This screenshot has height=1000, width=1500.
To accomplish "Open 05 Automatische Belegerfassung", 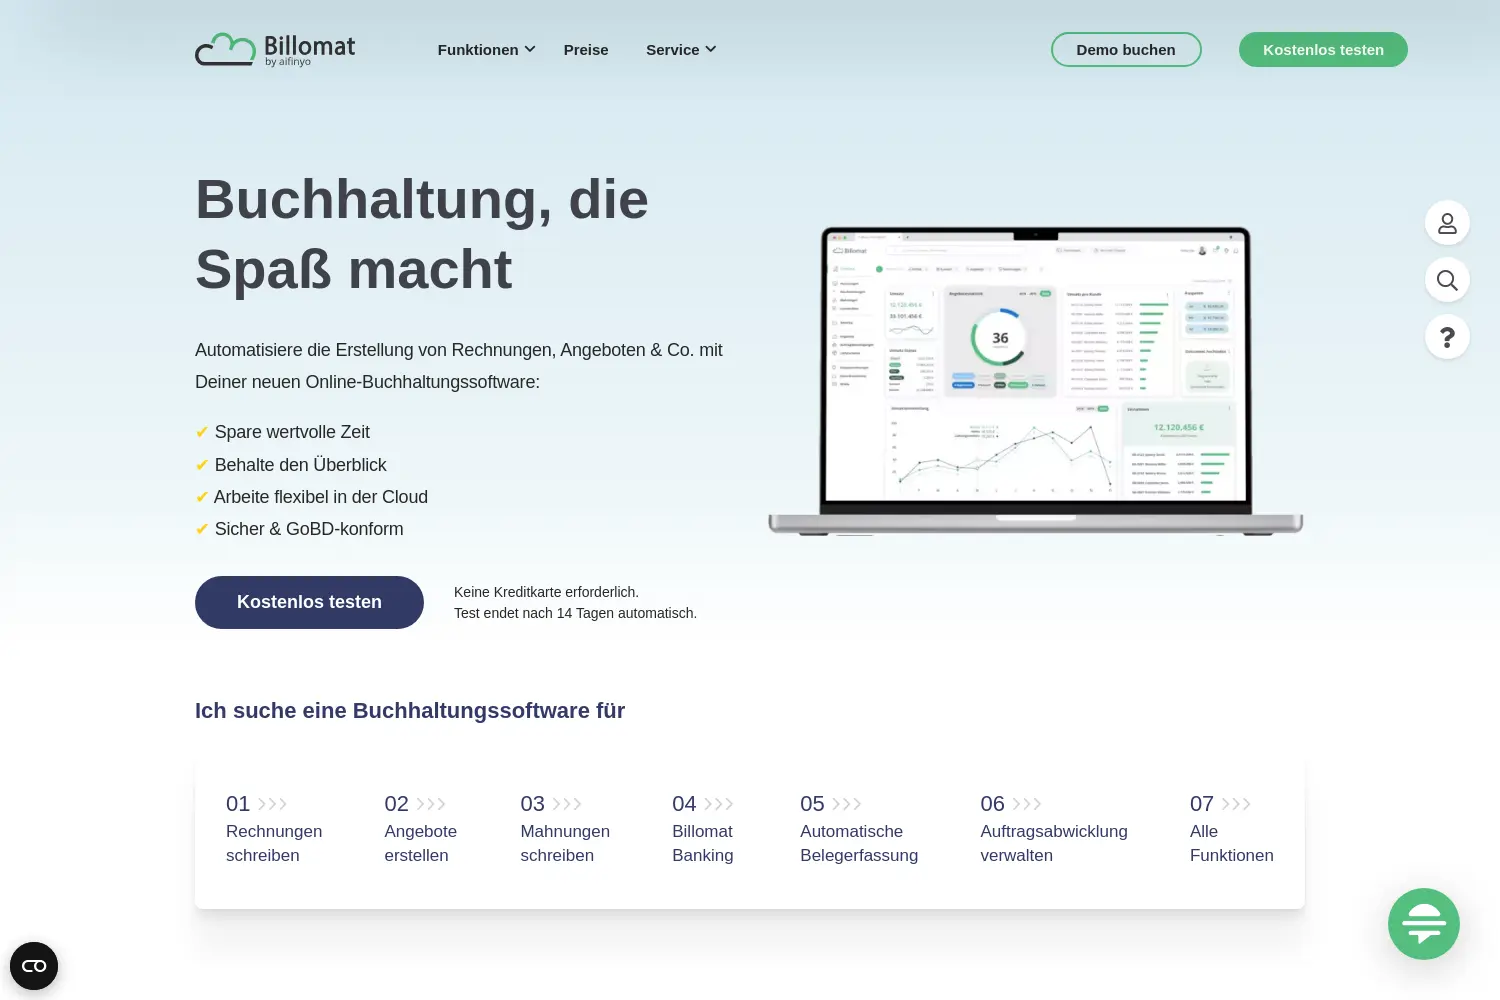I will [859, 829].
